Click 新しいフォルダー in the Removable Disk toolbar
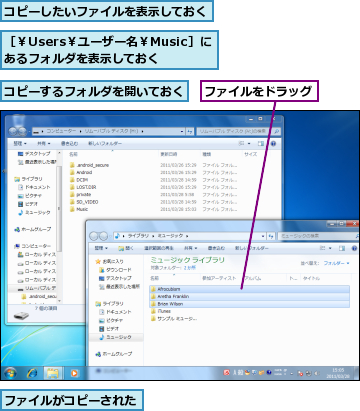The height and width of the screenshot is (411, 360). (x=105, y=144)
